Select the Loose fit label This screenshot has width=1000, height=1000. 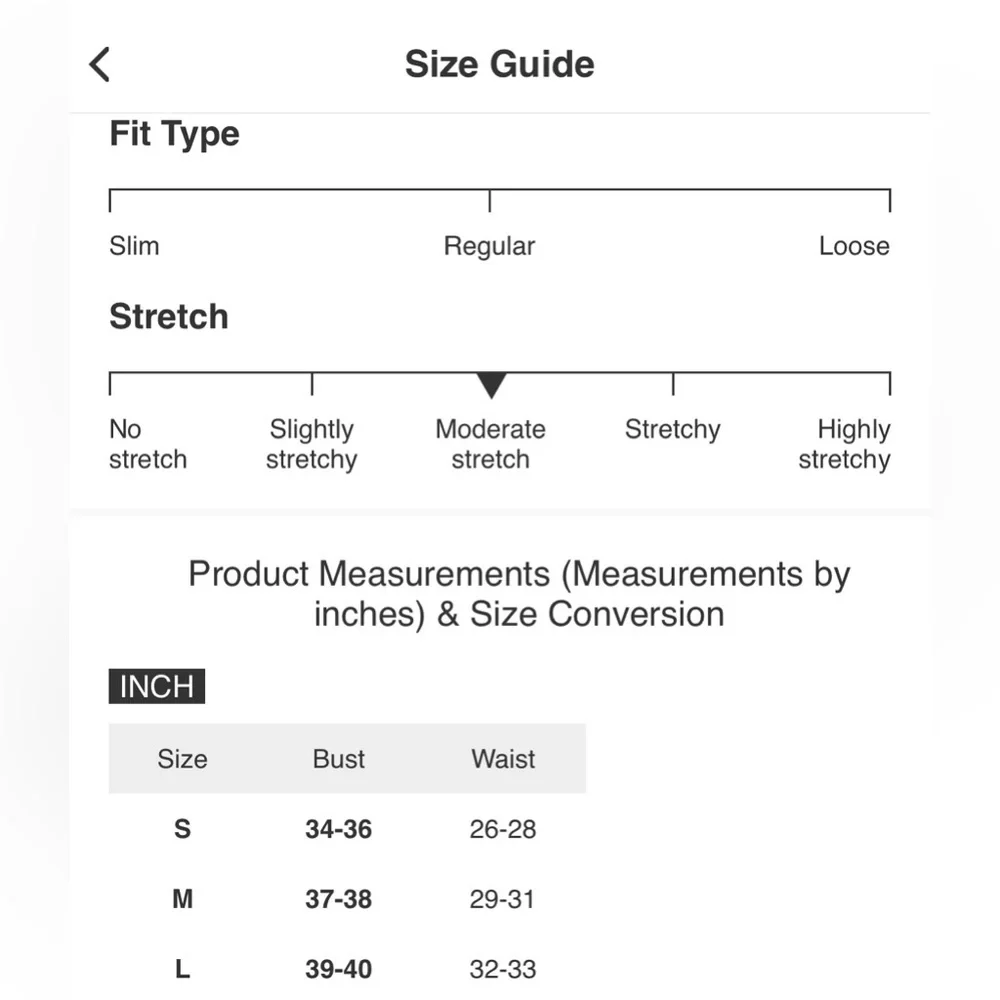[853, 246]
